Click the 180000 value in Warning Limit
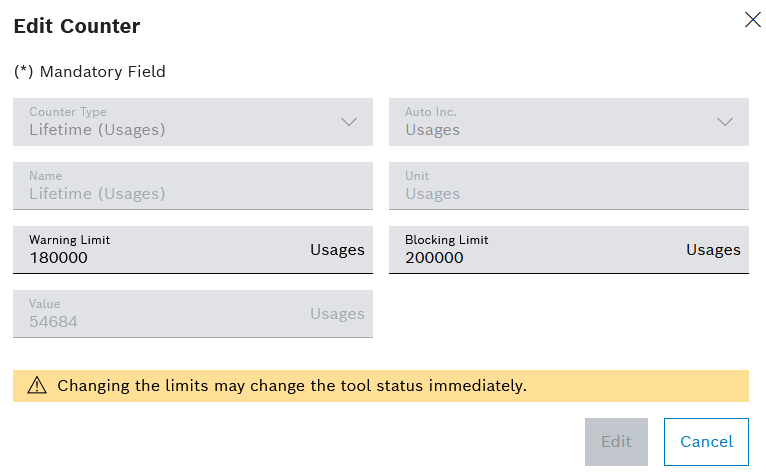The image size is (766, 476). 59,258
